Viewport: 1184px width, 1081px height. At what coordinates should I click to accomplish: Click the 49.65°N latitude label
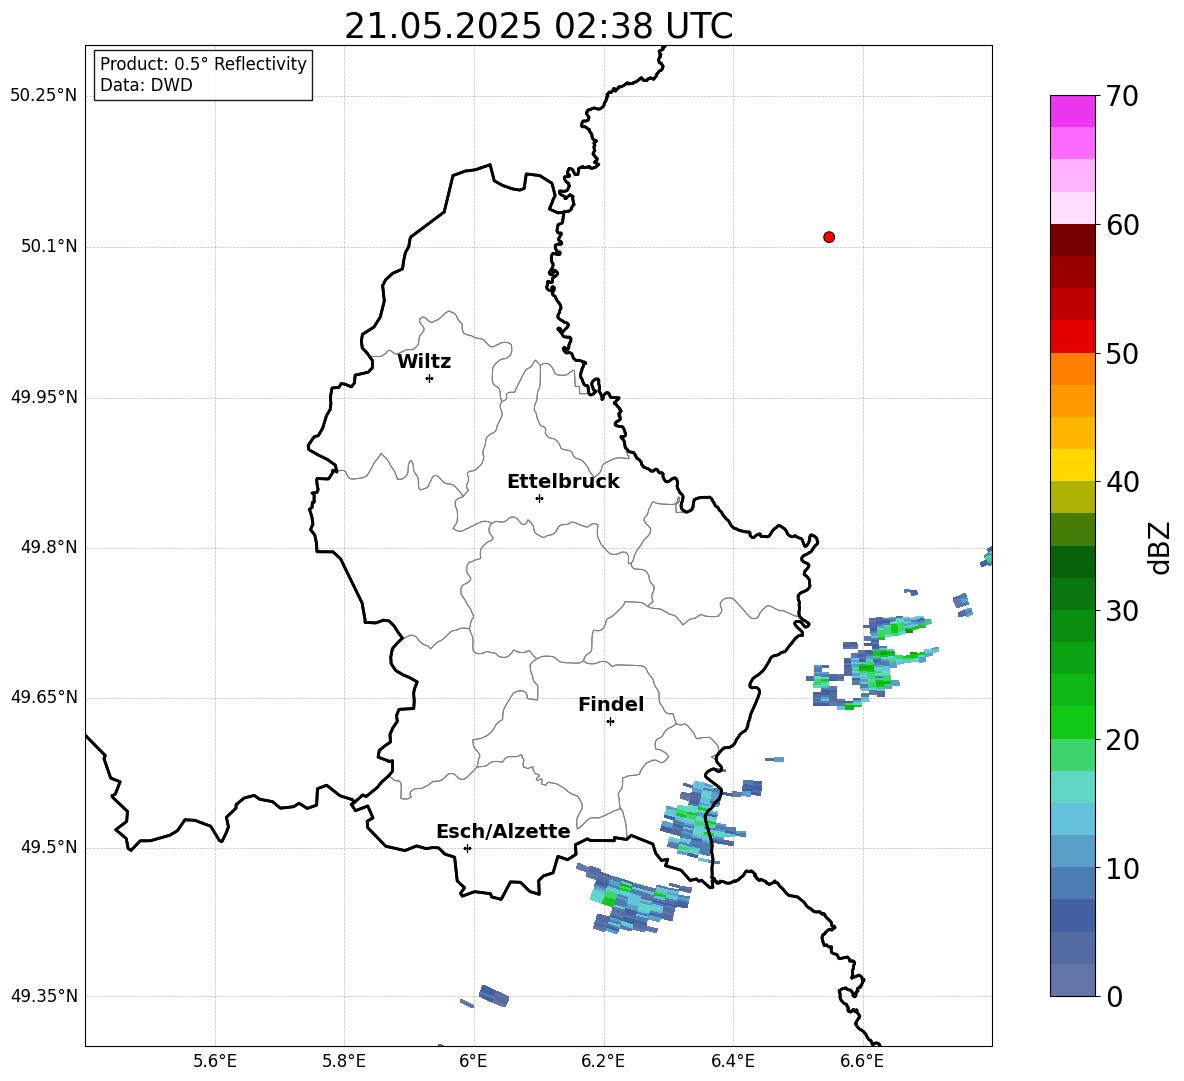tap(44, 697)
